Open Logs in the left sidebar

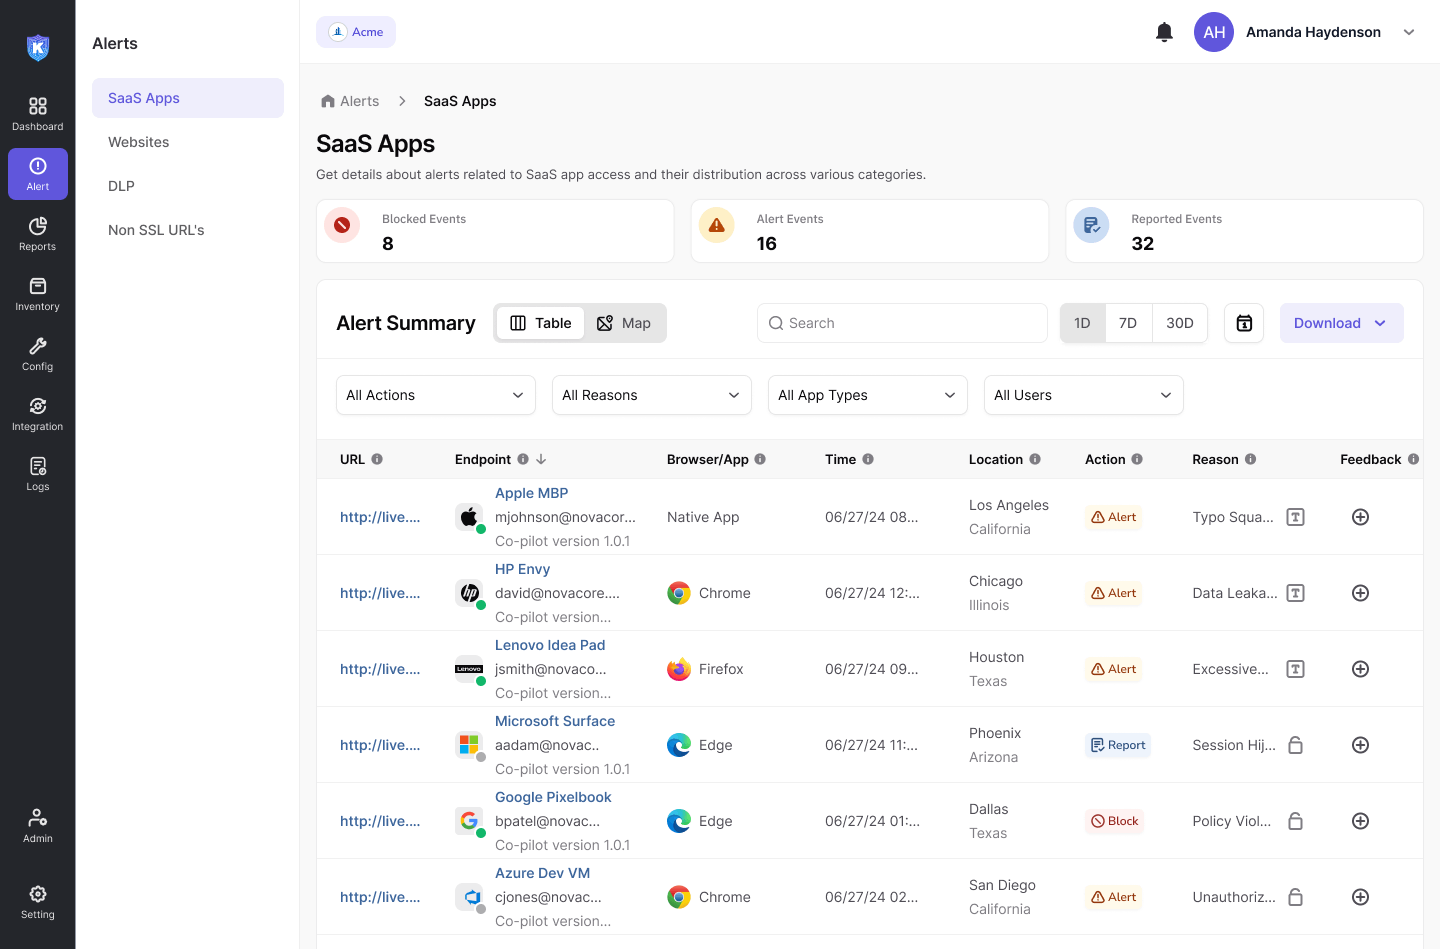[x=38, y=474]
